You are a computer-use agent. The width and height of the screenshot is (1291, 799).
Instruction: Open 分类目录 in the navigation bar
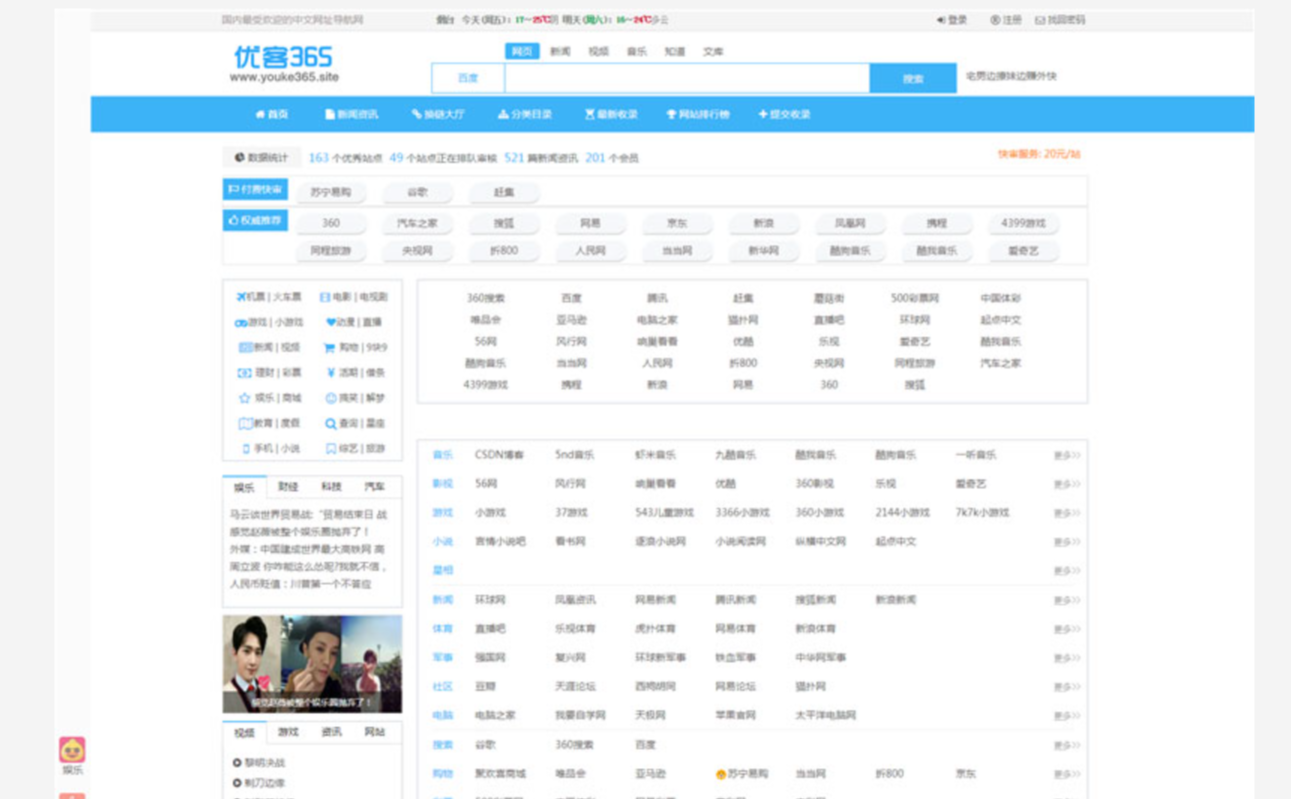pyautogui.click(x=525, y=114)
